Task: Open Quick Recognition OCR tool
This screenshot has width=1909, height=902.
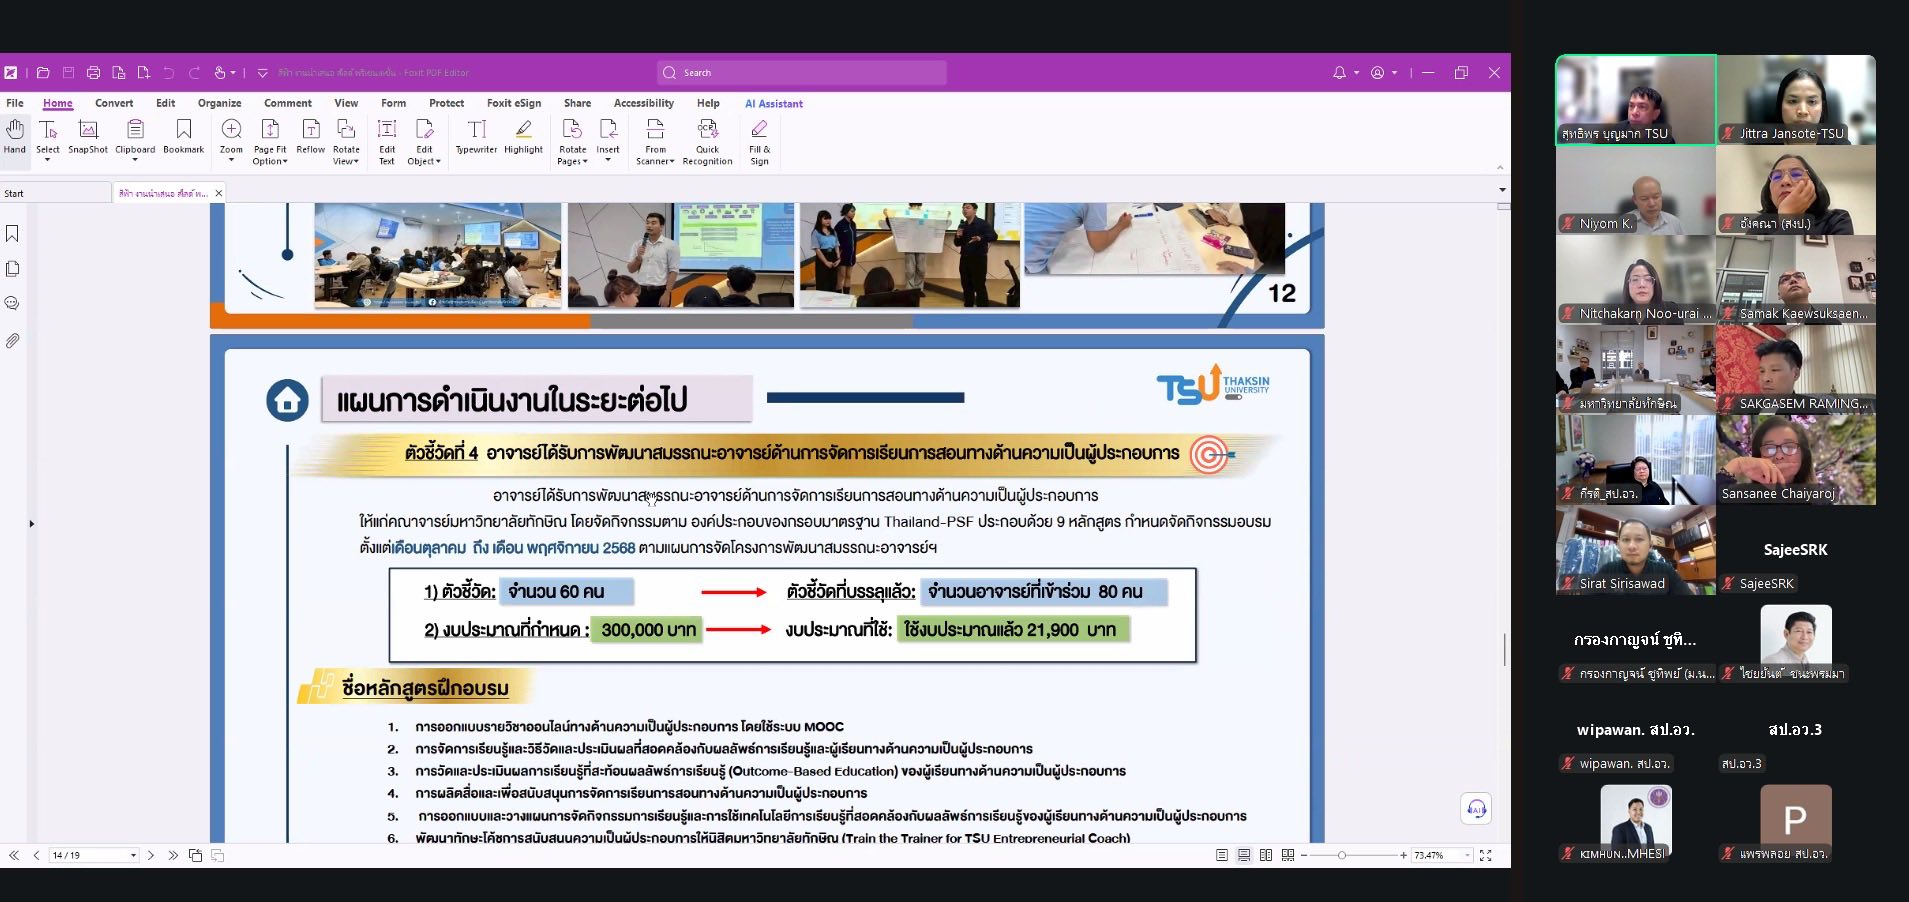Action: [x=707, y=141]
